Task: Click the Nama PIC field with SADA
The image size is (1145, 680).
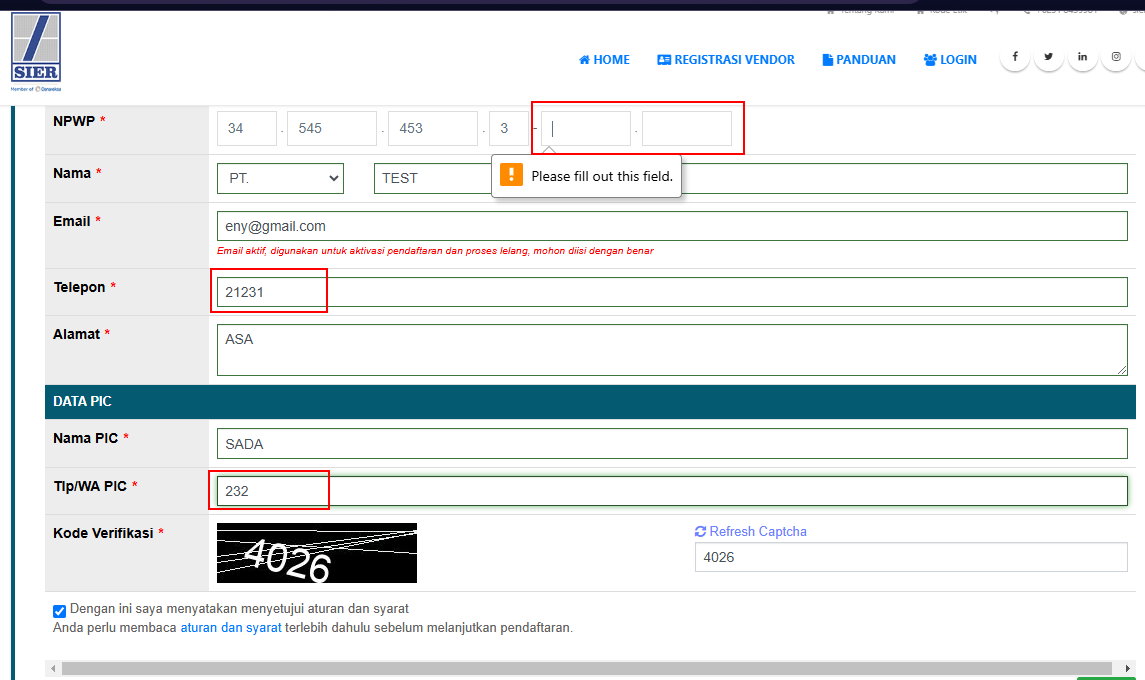Action: point(672,444)
